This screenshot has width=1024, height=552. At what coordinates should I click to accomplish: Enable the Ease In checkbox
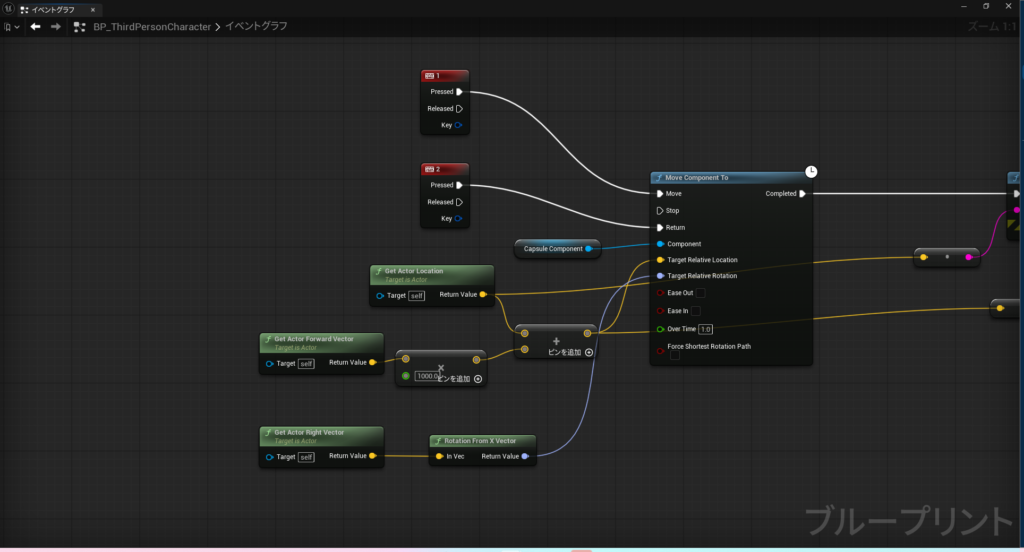pyautogui.click(x=696, y=311)
